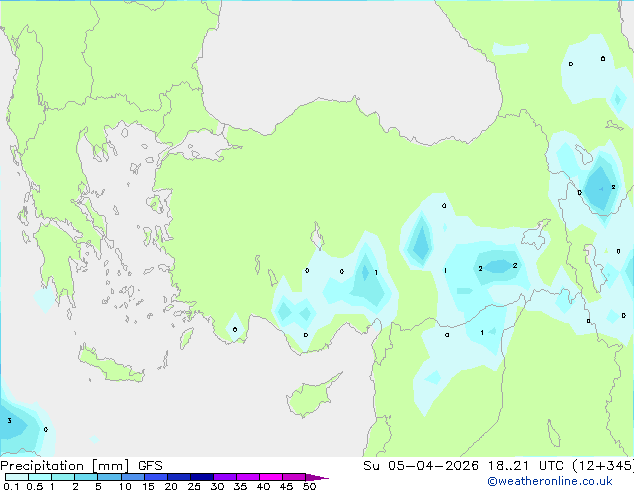Click dark navy swatch between 25 and 30

[201, 477]
